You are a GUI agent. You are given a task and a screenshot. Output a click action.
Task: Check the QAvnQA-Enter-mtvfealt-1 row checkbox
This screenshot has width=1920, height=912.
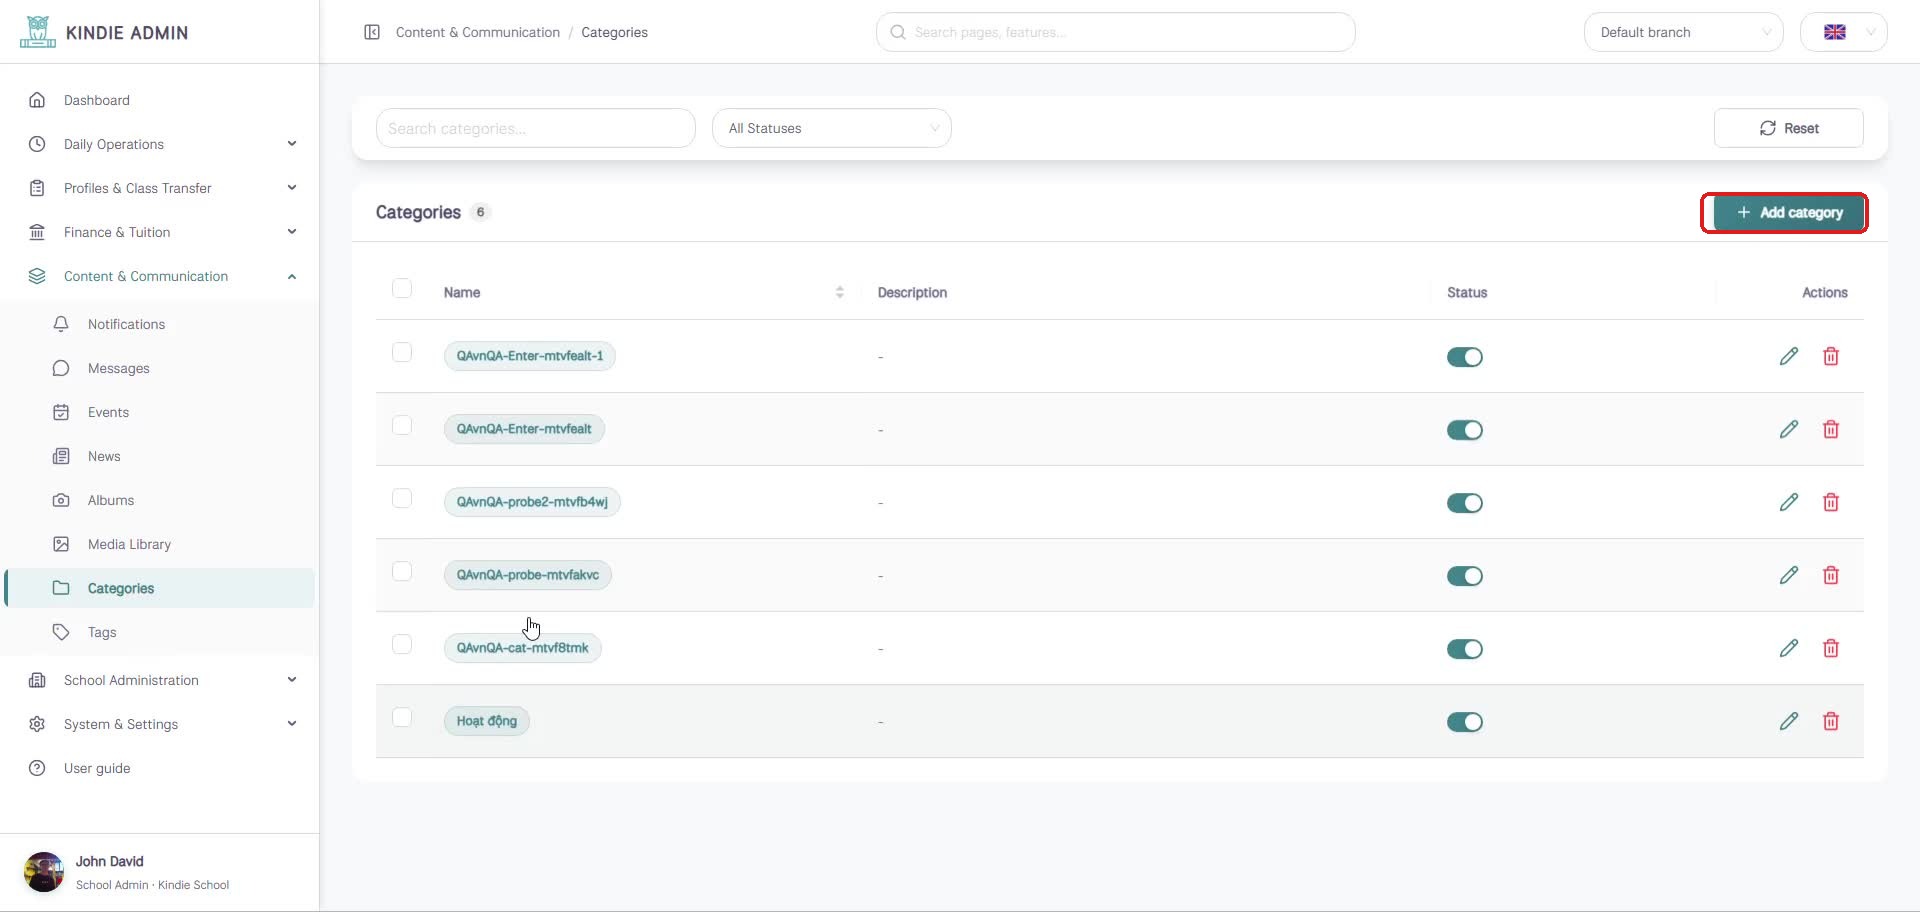402,352
